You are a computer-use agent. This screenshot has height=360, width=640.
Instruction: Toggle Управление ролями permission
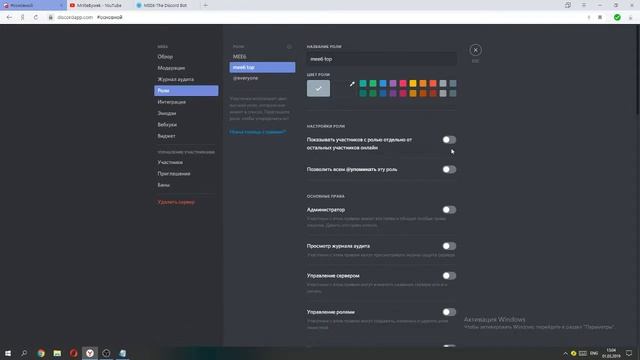[x=449, y=312]
